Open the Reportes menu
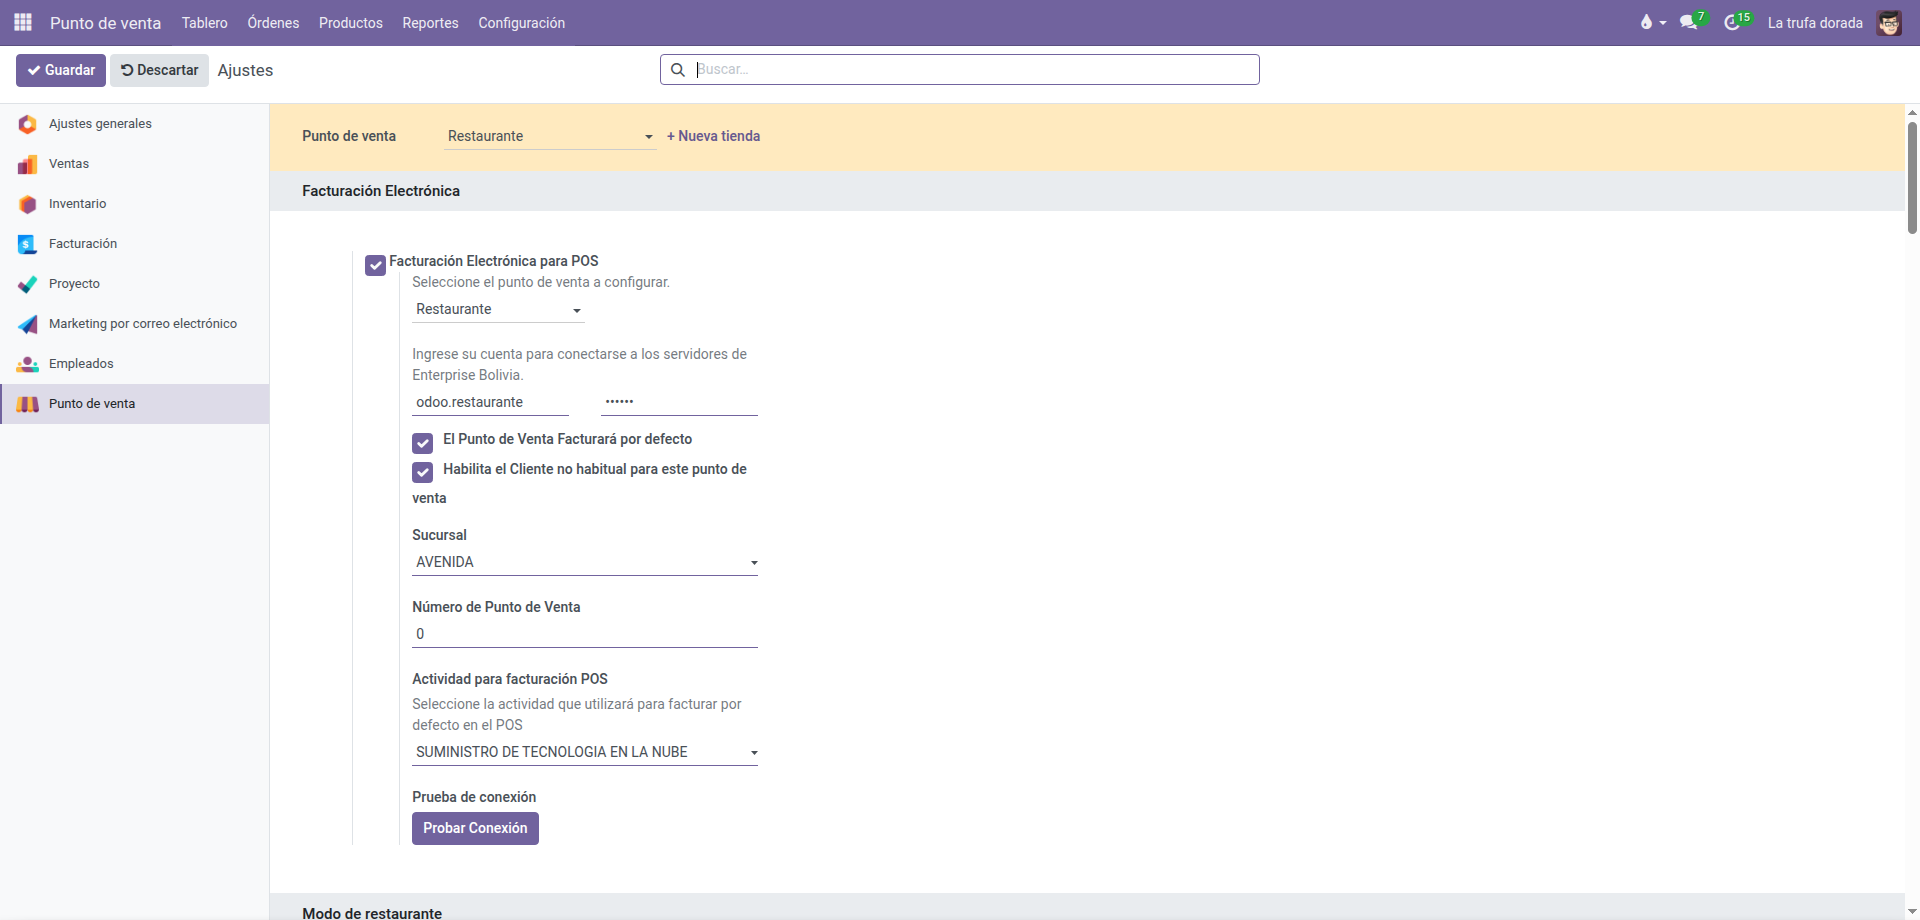The height and width of the screenshot is (920, 1920). tap(430, 23)
